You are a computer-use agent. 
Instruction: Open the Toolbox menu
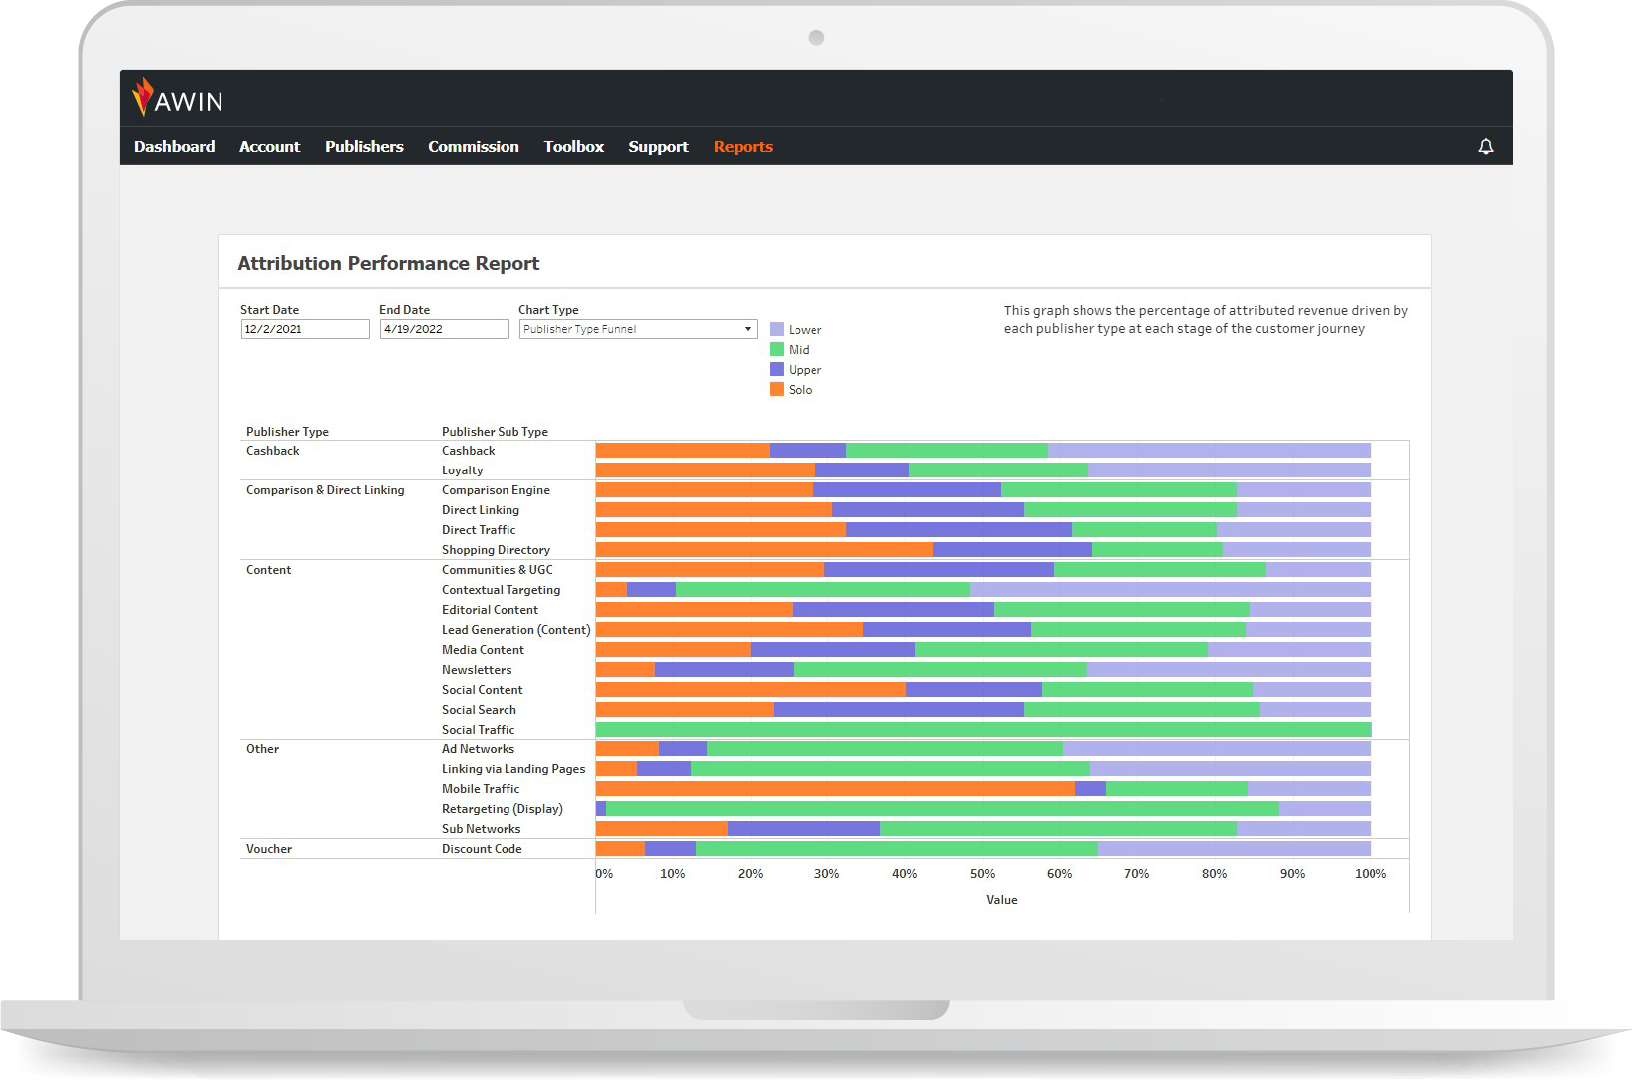[573, 147]
